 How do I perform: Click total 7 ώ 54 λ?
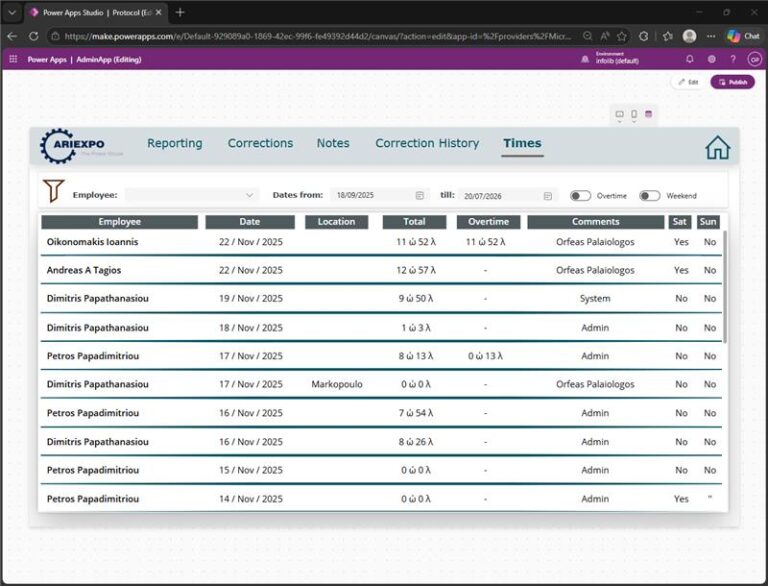click(416, 413)
